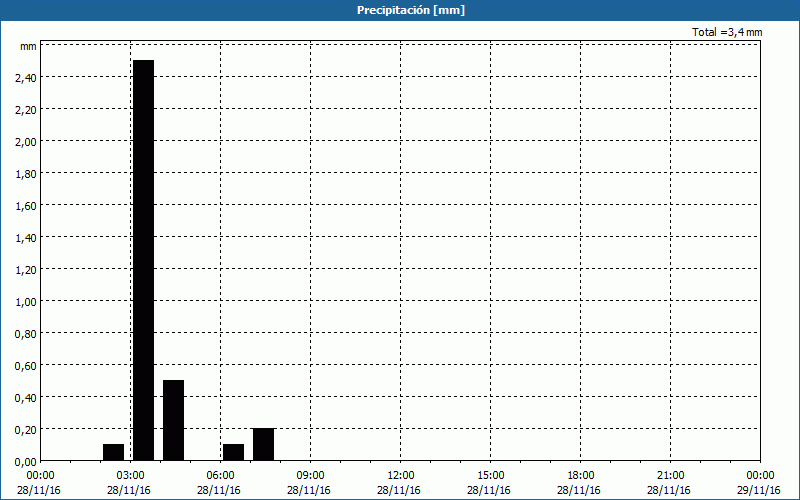
Task: Select the small bar just before 03:00
Action: tap(113, 452)
